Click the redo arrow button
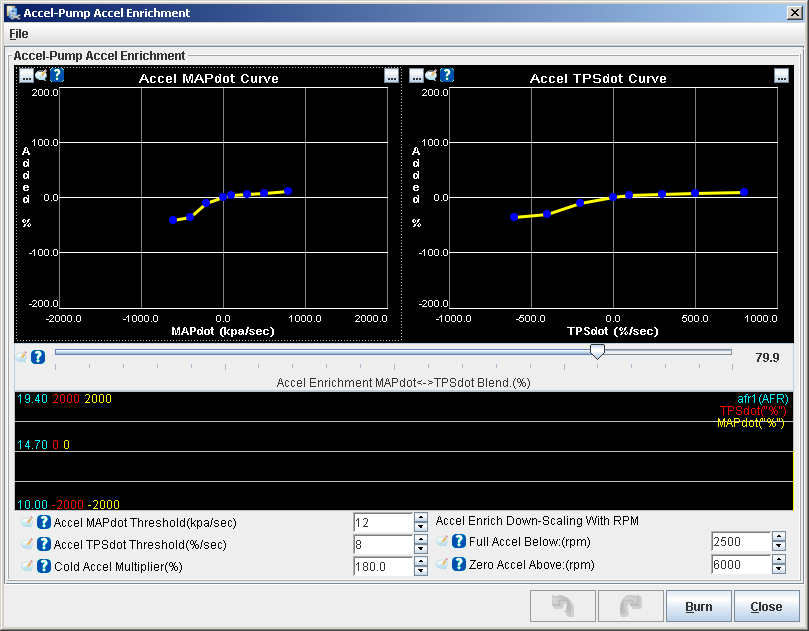 [630, 606]
